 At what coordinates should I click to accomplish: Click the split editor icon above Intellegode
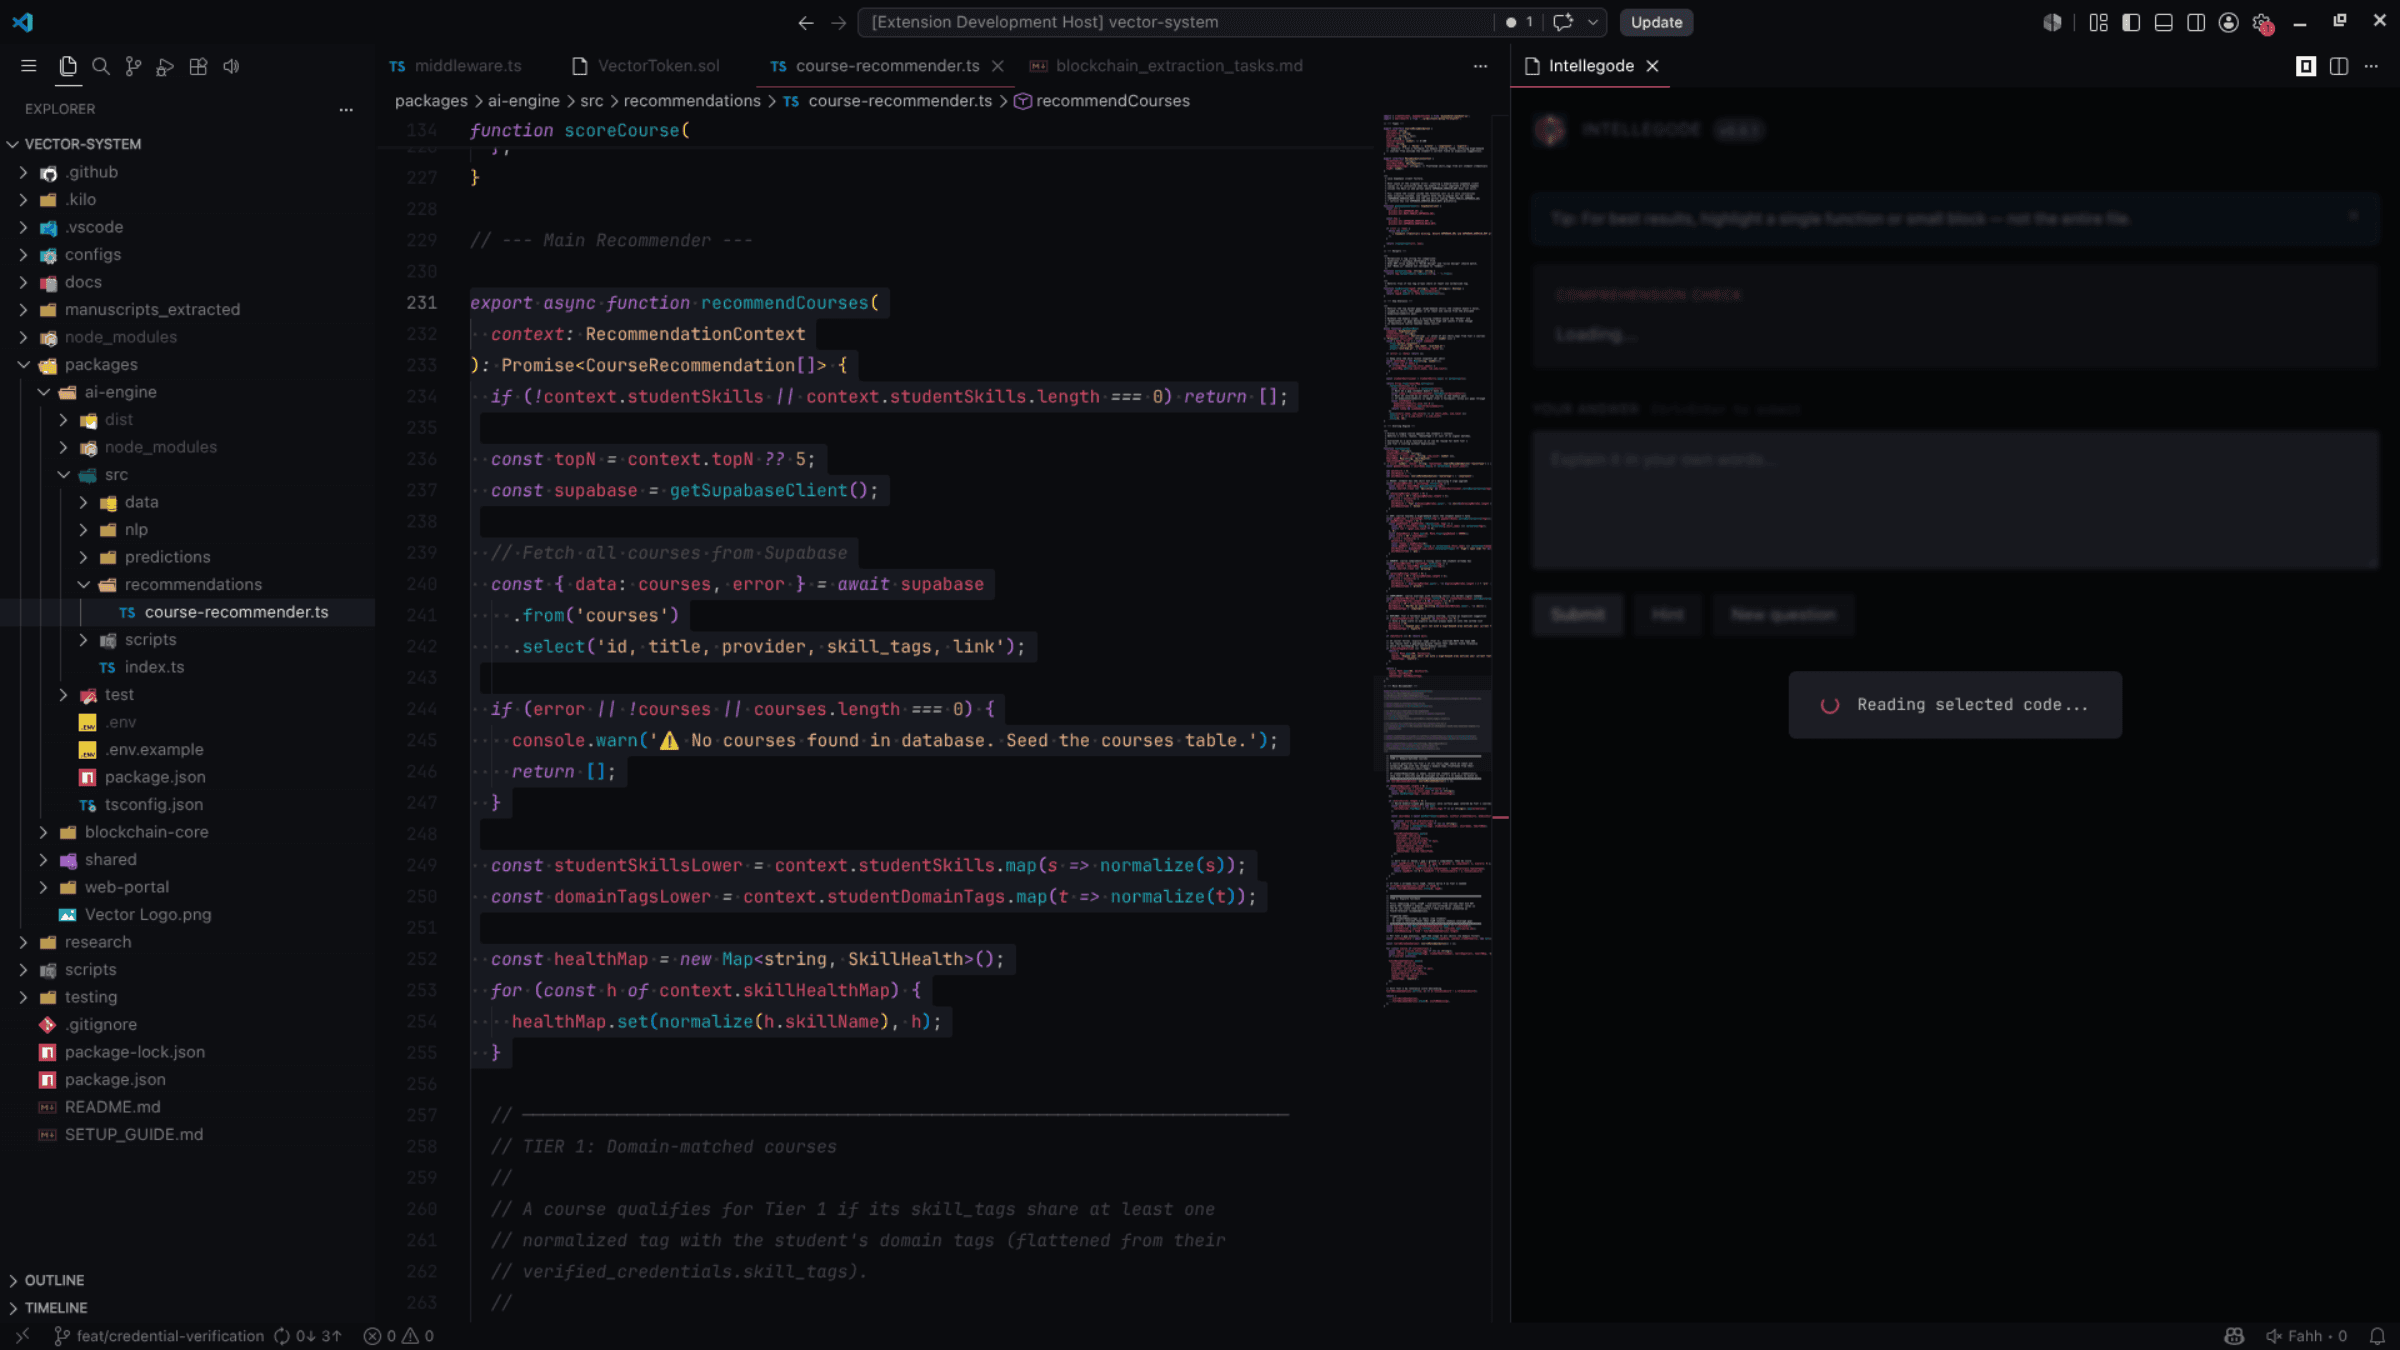(2339, 66)
